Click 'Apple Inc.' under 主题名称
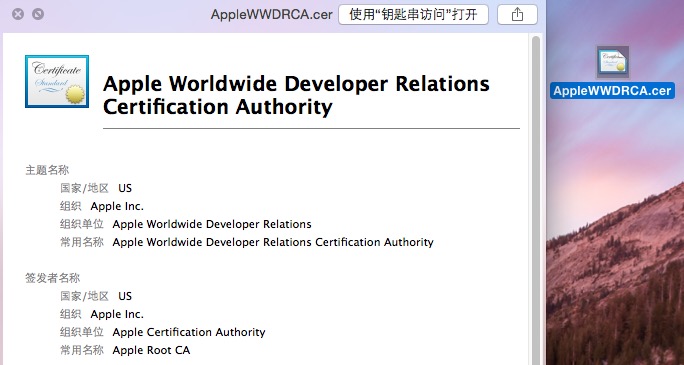This screenshot has width=684, height=365. 117,206
